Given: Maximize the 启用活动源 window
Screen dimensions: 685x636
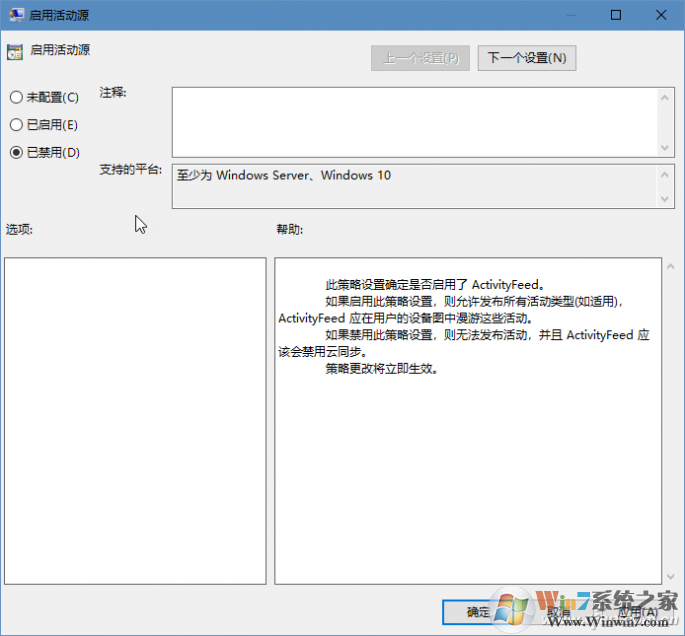Looking at the screenshot, I should pos(616,15).
